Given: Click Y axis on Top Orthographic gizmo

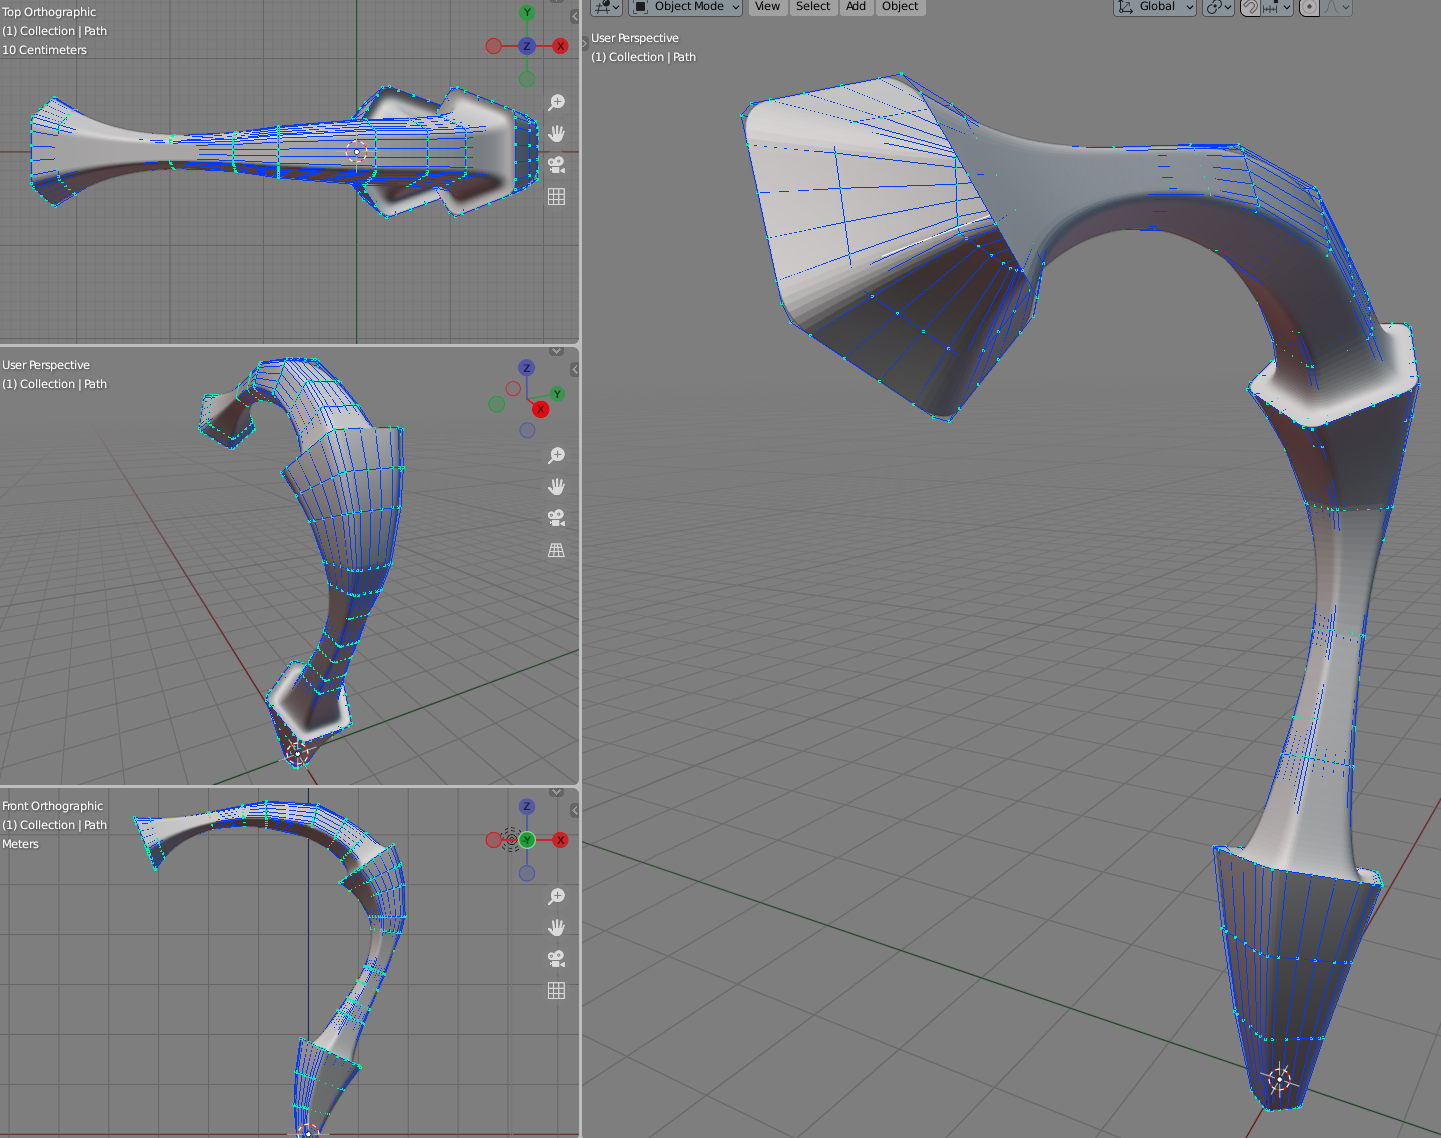Looking at the screenshot, I should tap(527, 13).
